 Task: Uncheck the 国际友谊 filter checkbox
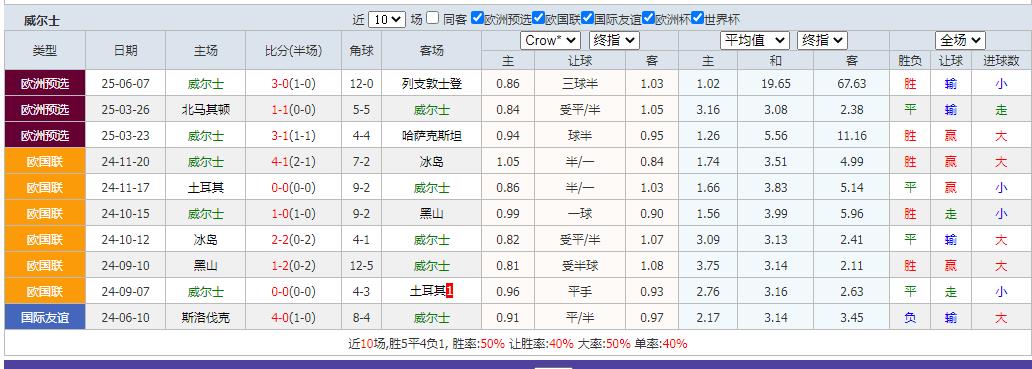point(588,18)
